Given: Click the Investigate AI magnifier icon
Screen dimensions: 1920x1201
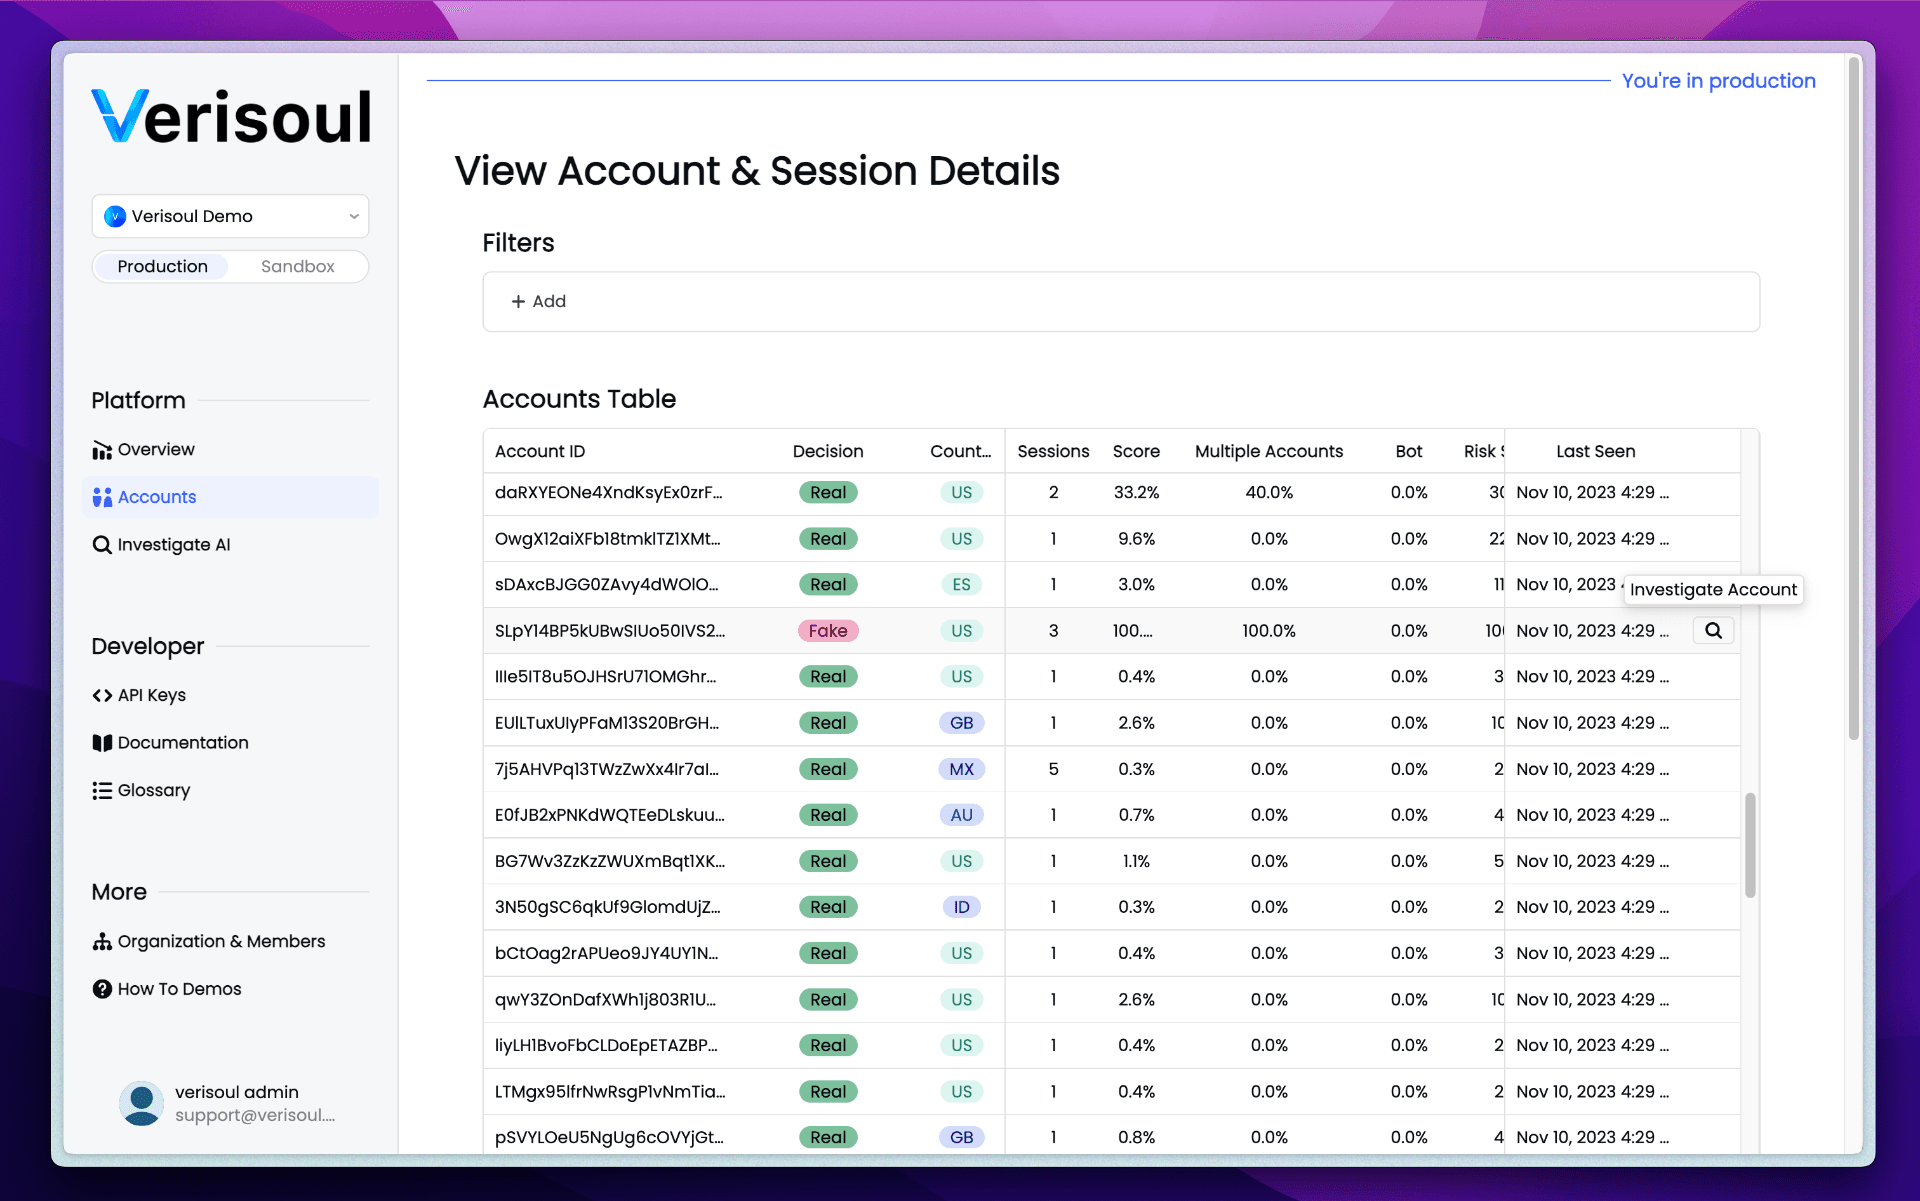Looking at the screenshot, I should pyautogui.click(x=102, y=545).
